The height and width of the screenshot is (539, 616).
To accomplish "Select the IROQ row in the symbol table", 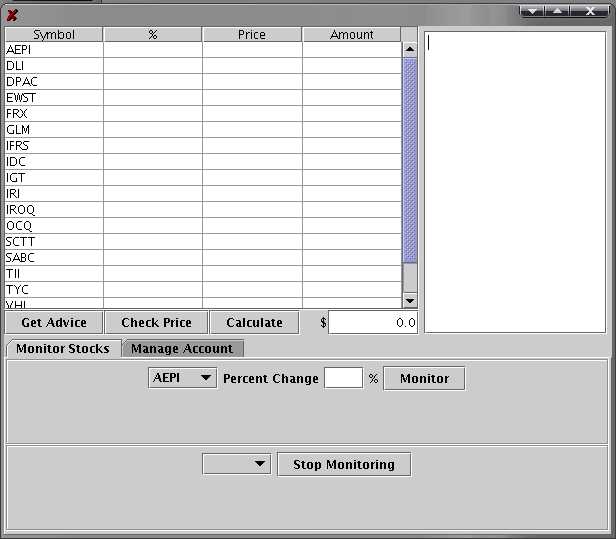I will click(54, 210).
